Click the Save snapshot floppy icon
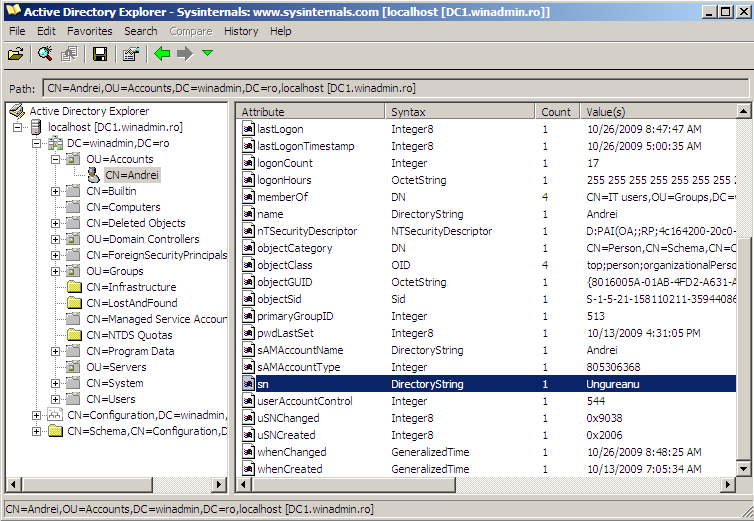The width and height of the screenshot is (754, 521). click(100, 54)
